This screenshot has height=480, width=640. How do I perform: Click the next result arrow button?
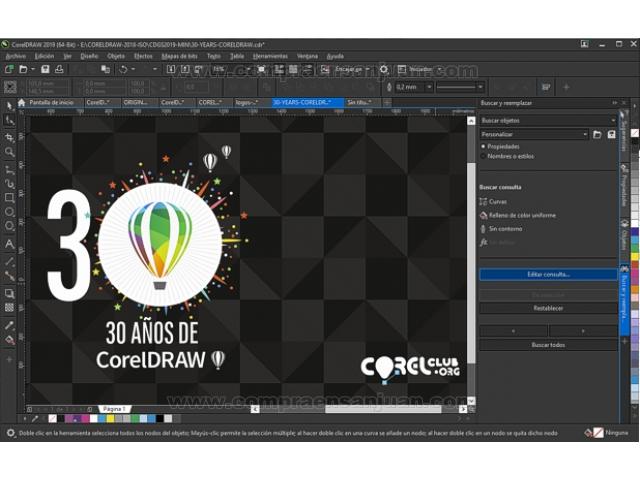coord(583,331)
